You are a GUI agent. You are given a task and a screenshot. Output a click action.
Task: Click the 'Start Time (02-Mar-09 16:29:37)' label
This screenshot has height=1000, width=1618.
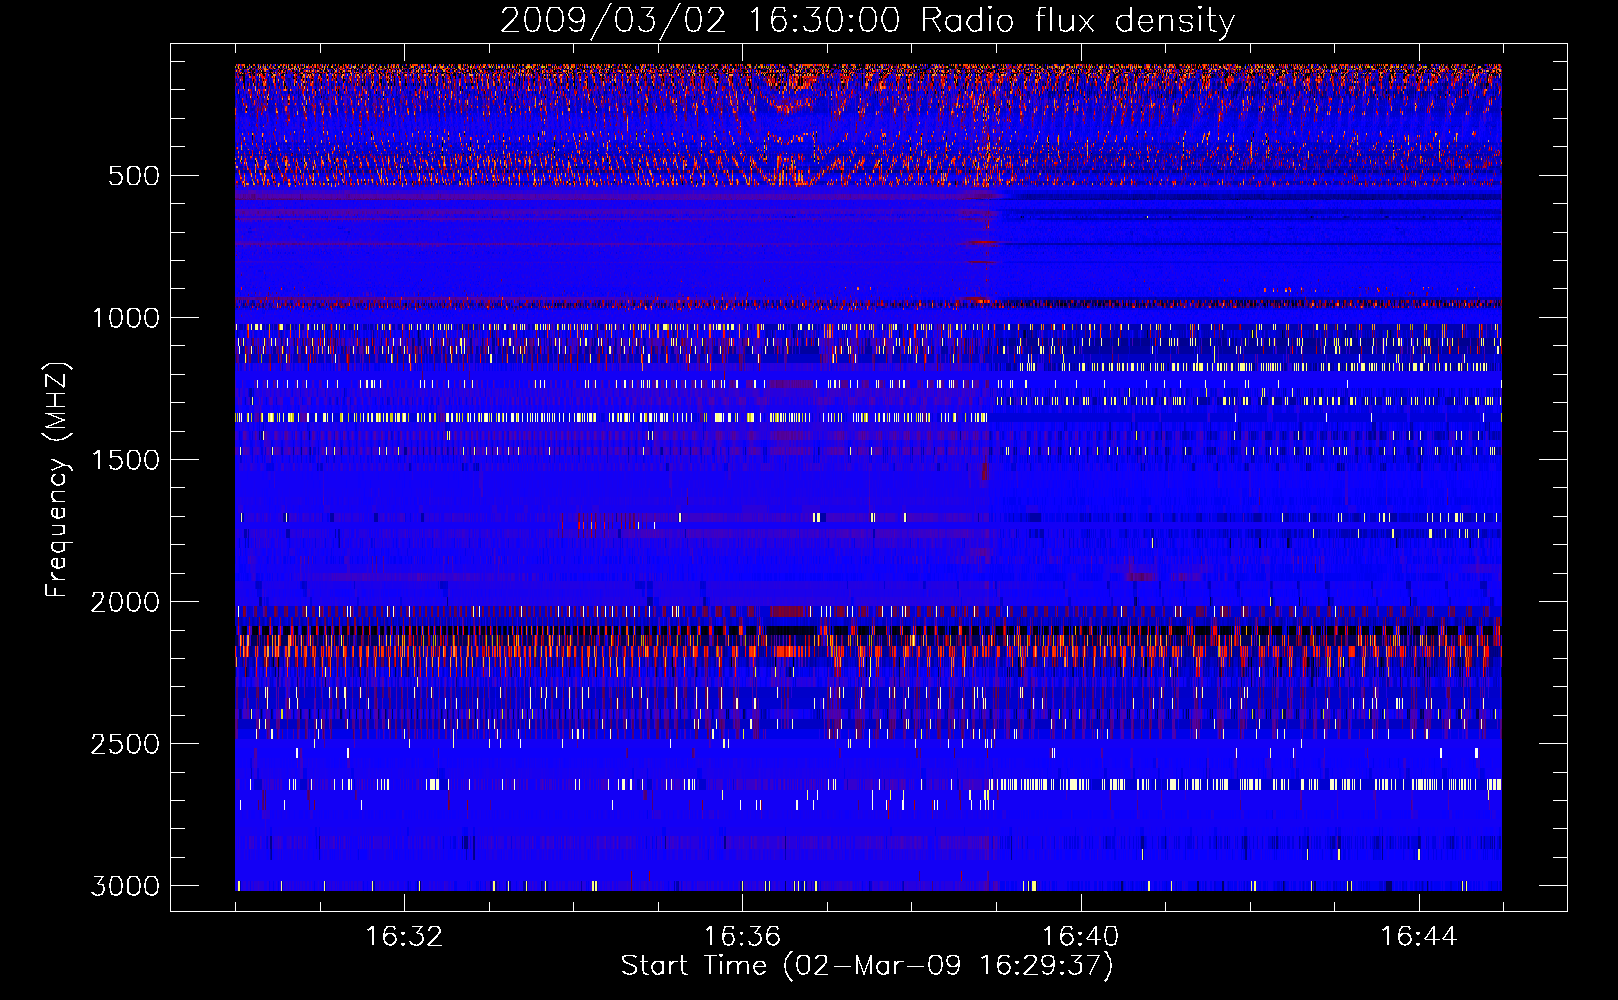[x=867, y=966]
